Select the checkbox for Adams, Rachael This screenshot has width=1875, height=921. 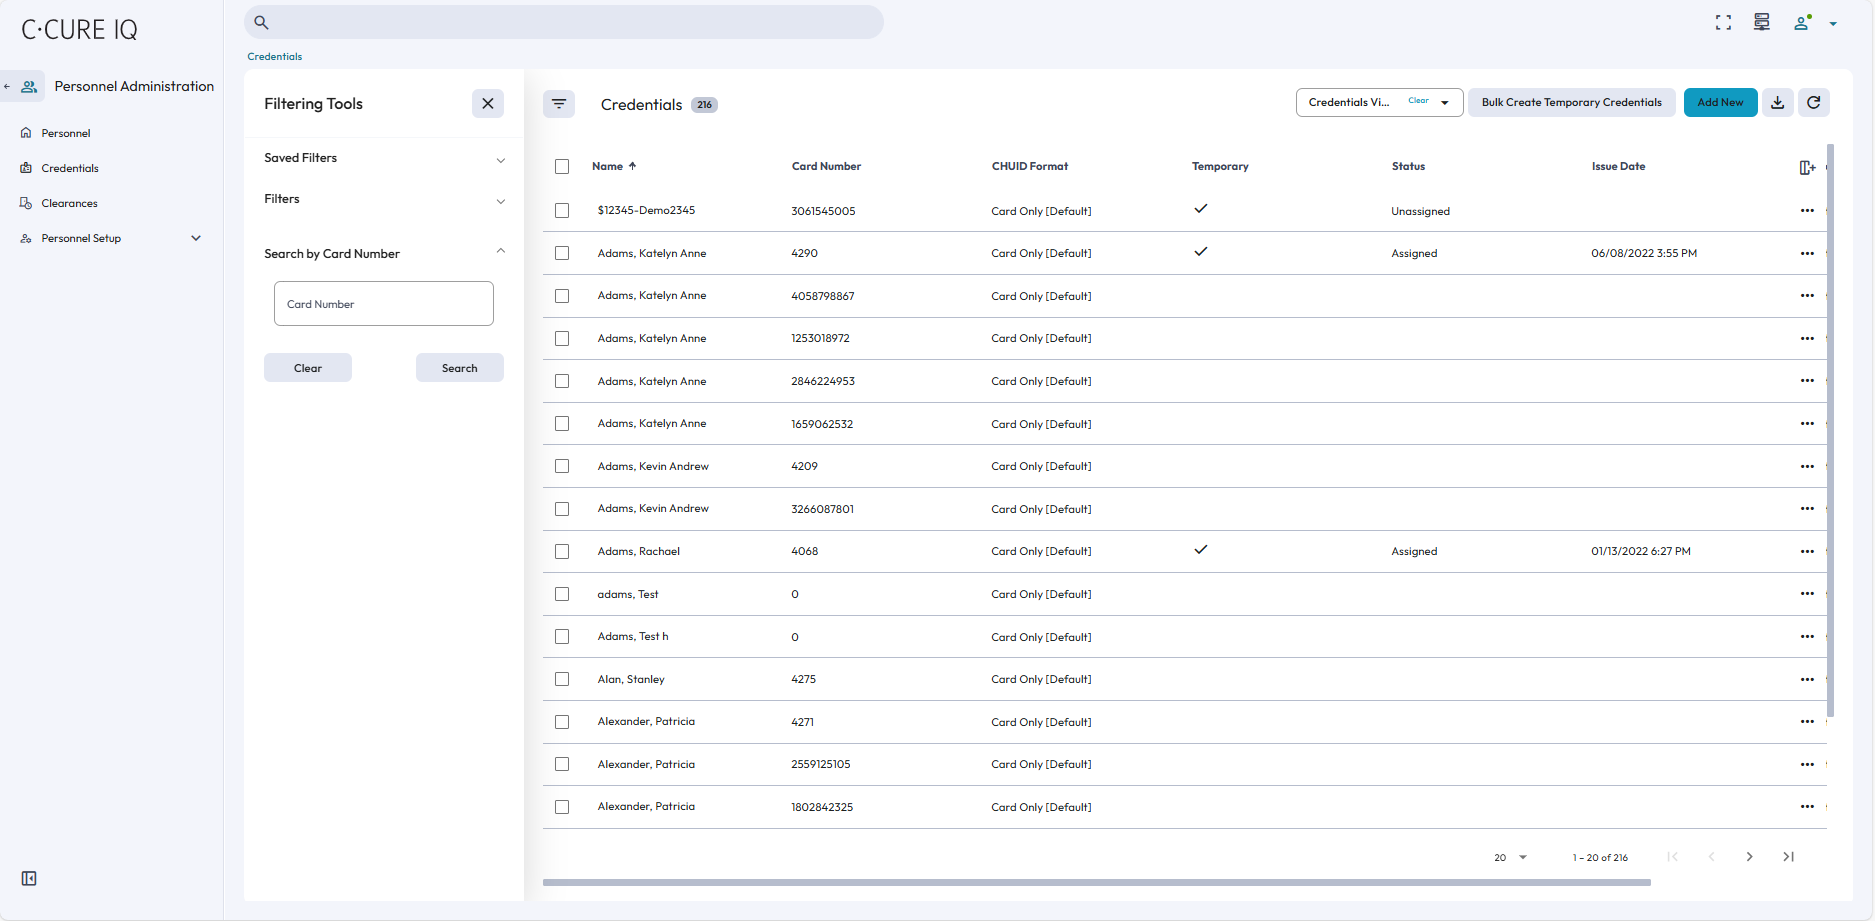point(562,551)
